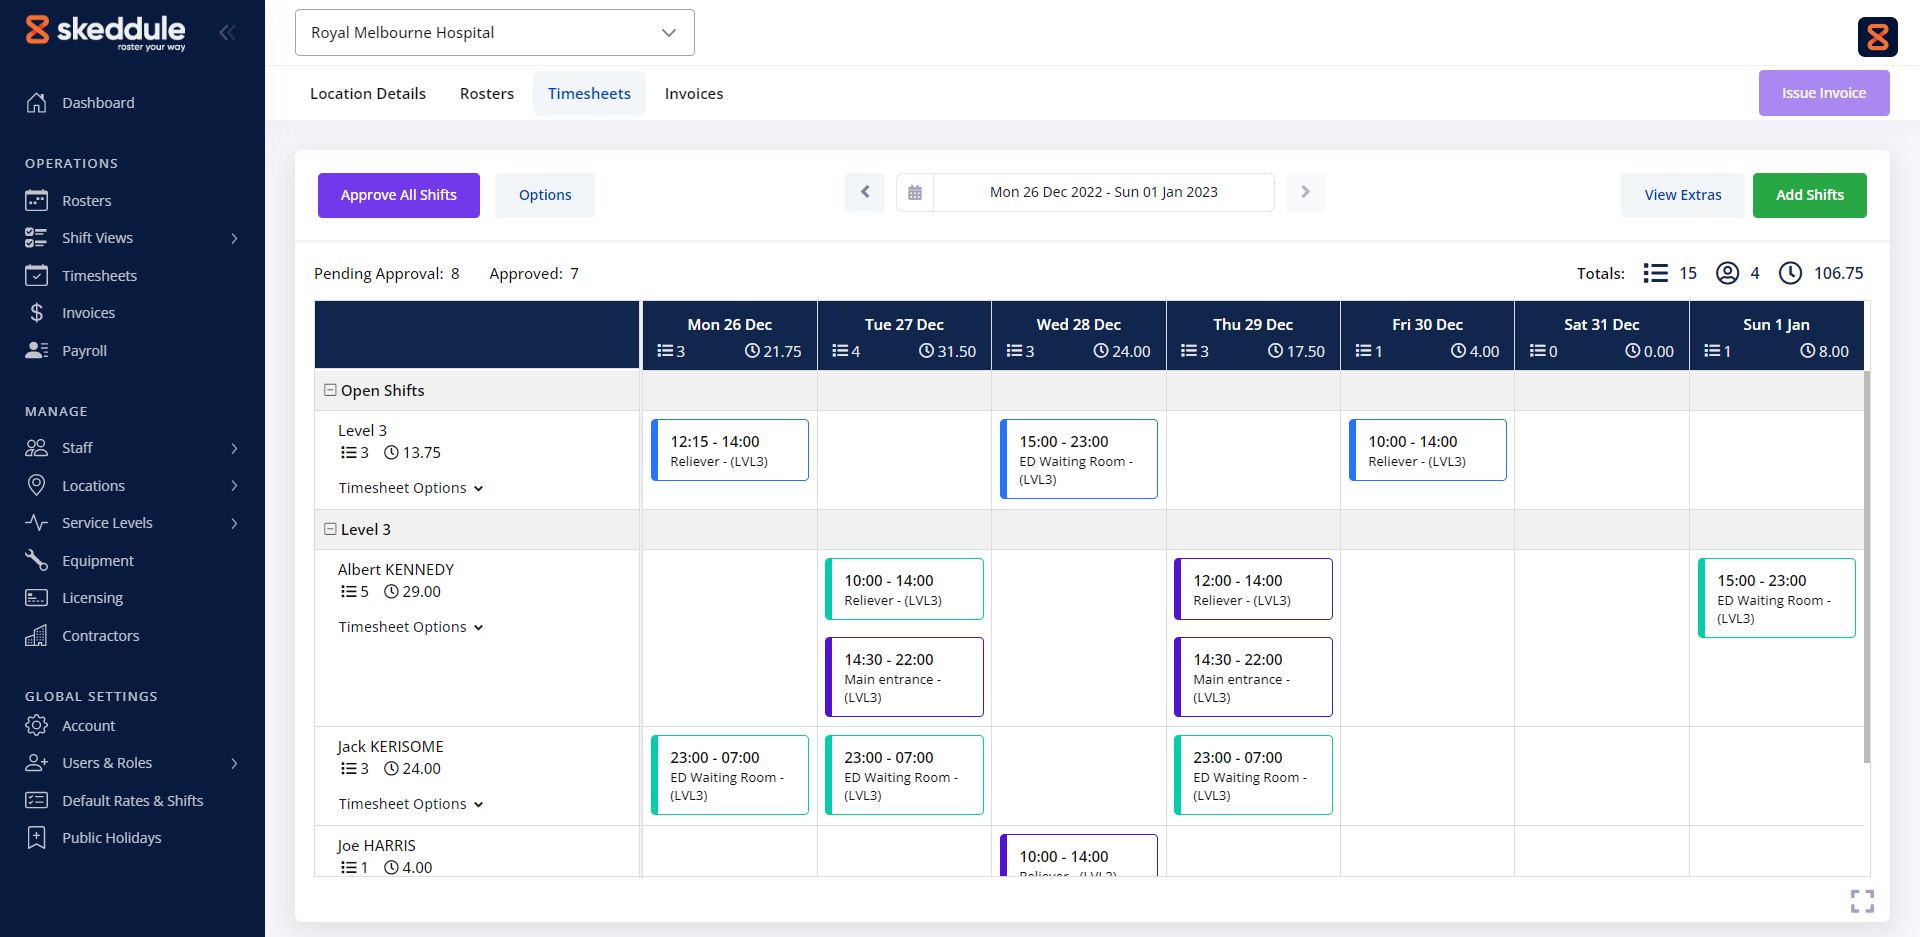Click the green Add Shifts button

click(x=1809, y=195)
